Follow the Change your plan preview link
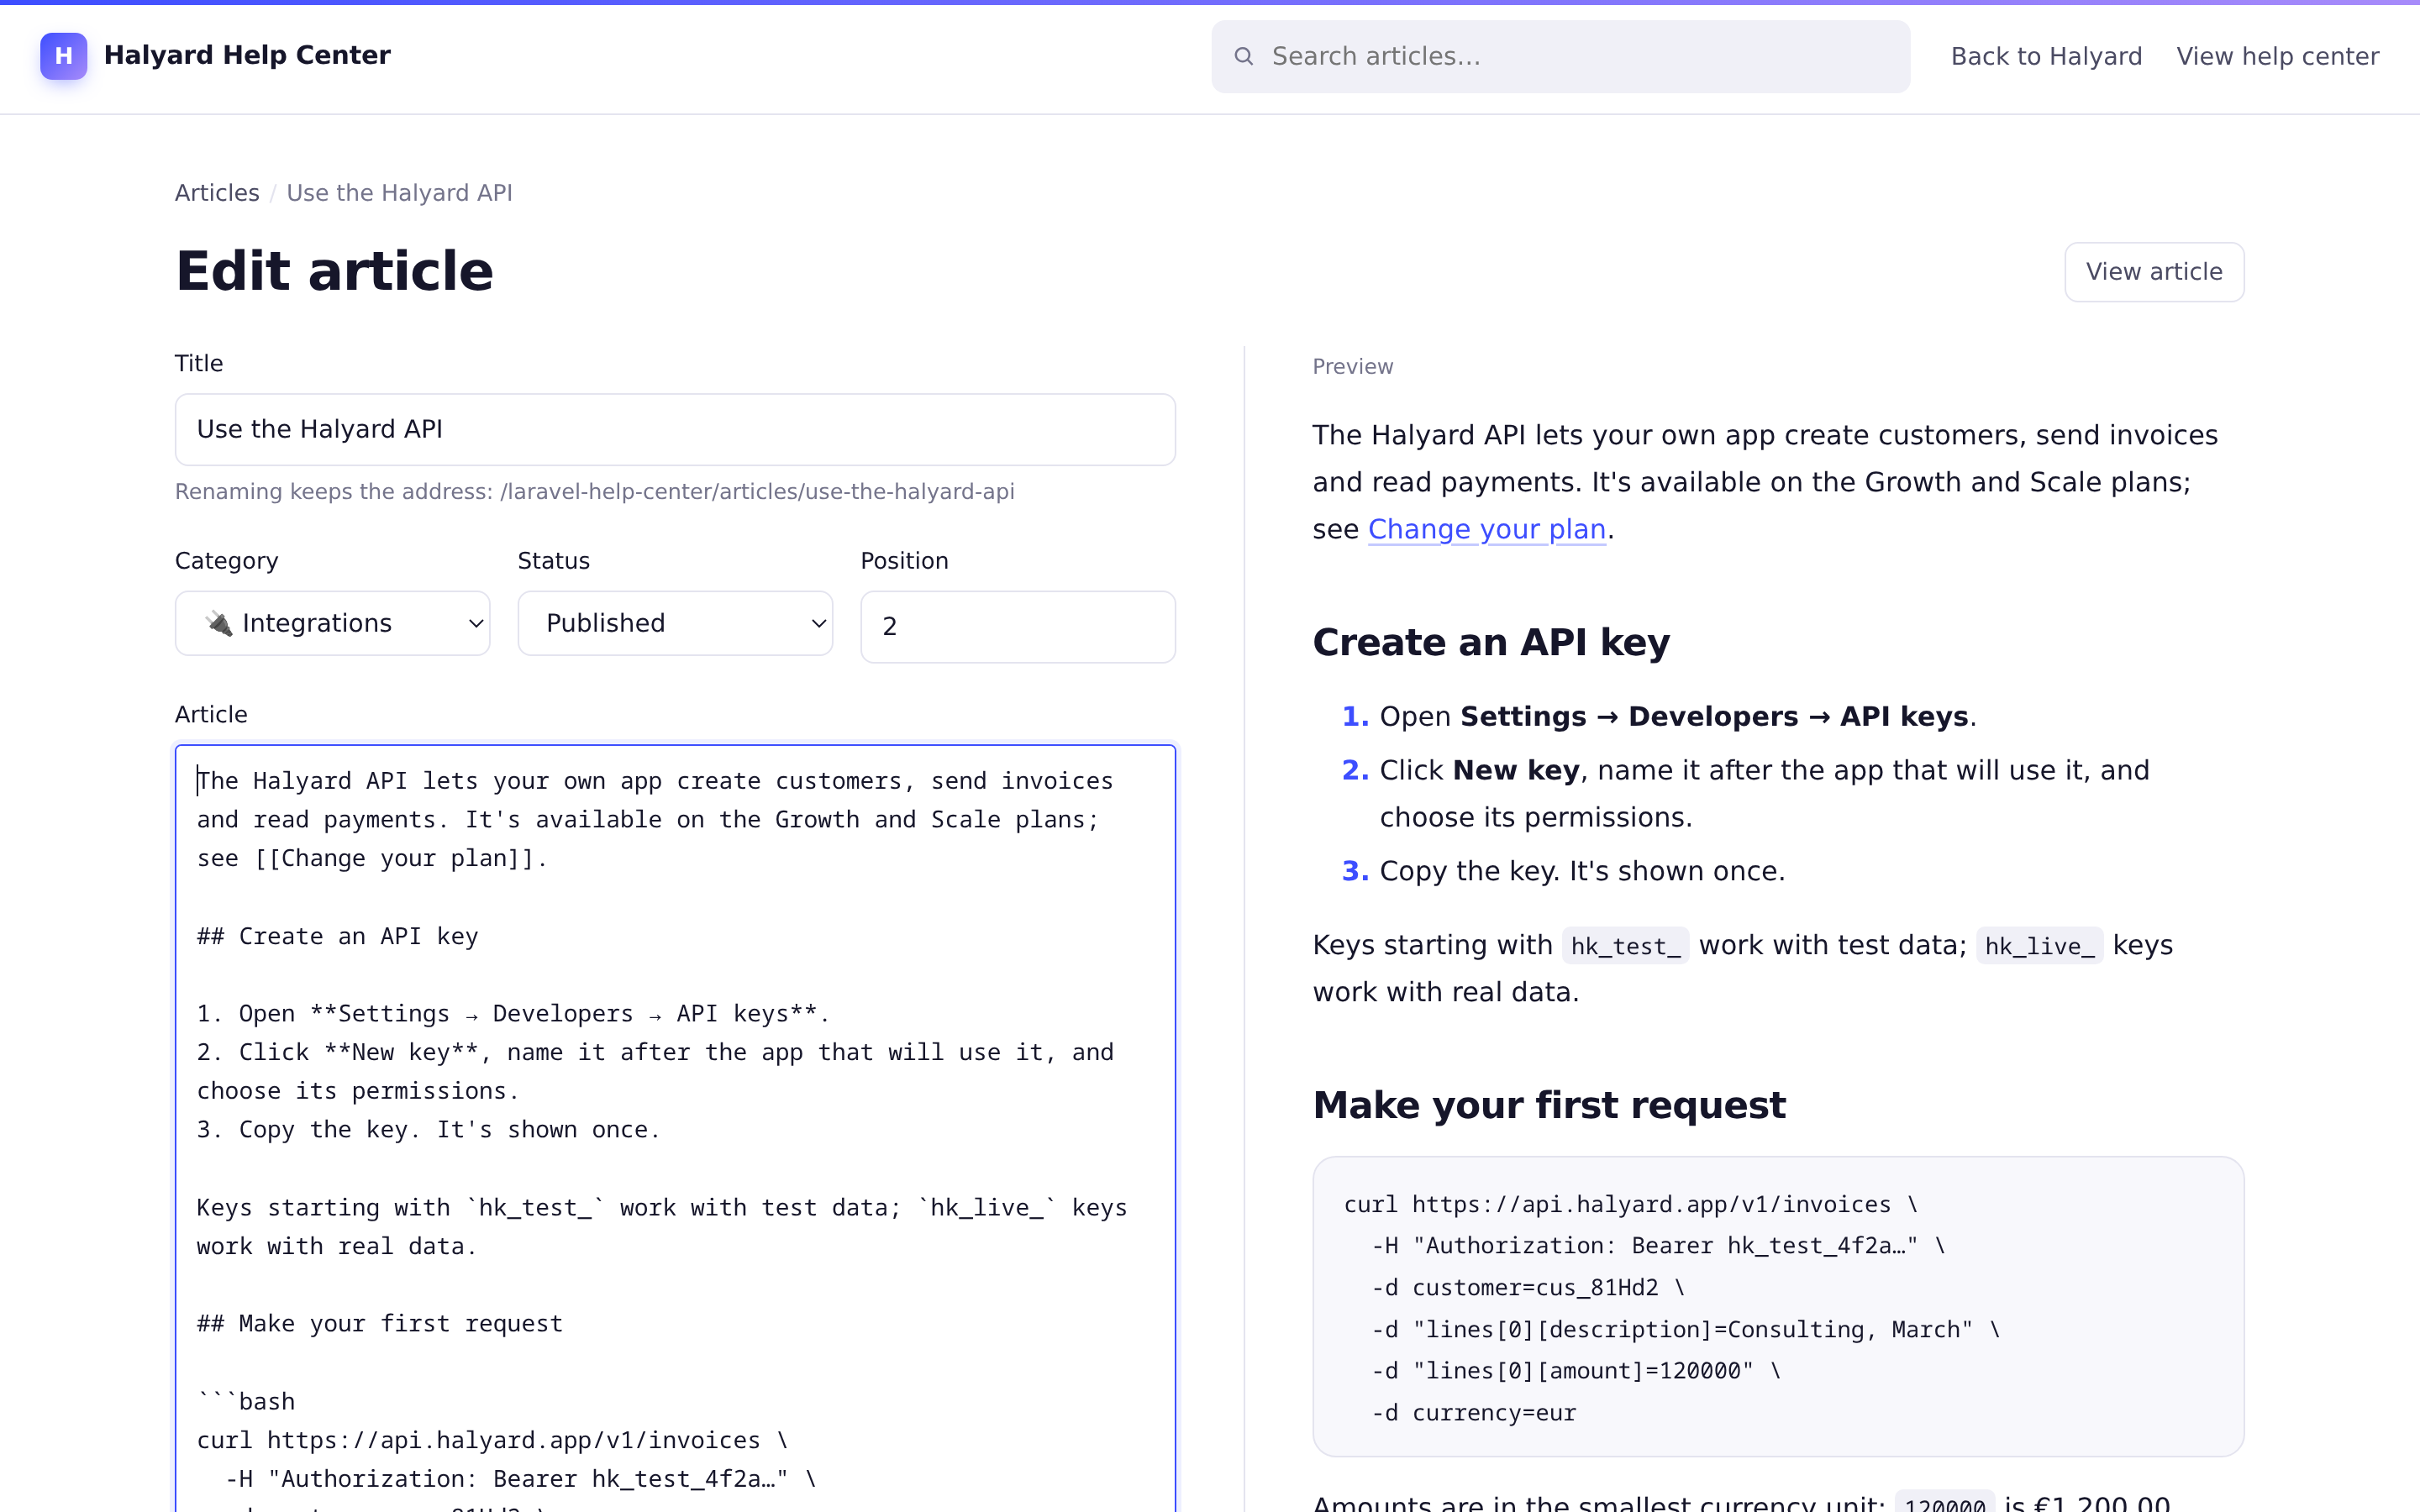This screenshot has width=2420, height=1512. click(1486, 529)
